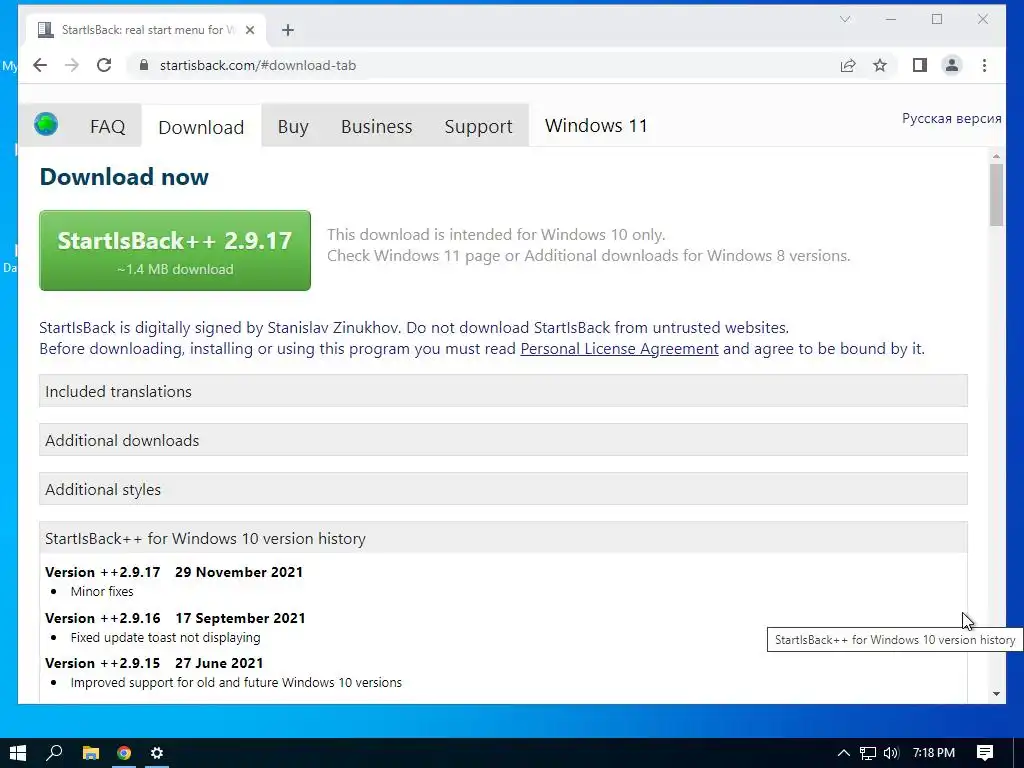Screen dimensions: 1024x768
Task: Switch to the Business tab
Action: pos(377,126)
